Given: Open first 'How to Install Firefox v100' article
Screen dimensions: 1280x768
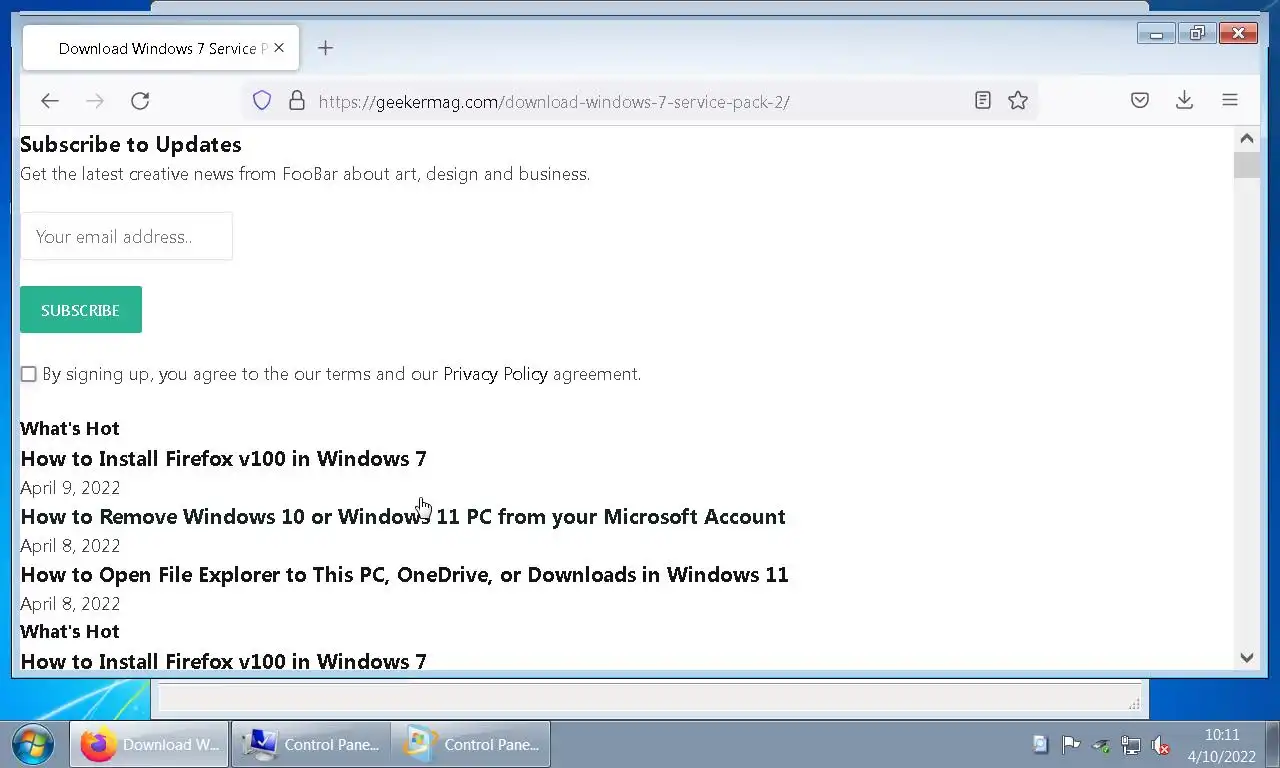Looking at the screenshot, I should point(223,459).
